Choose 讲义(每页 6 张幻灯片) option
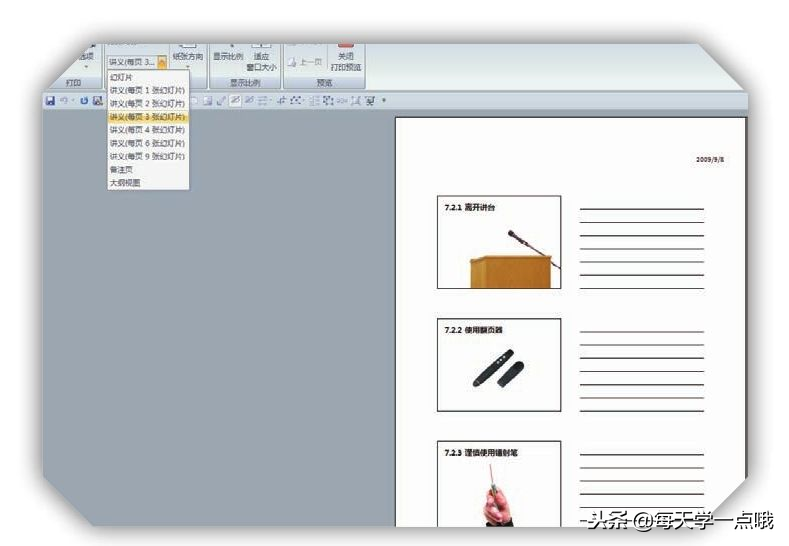This screenshot has width=789, height=546. click(x=148, y=143)
